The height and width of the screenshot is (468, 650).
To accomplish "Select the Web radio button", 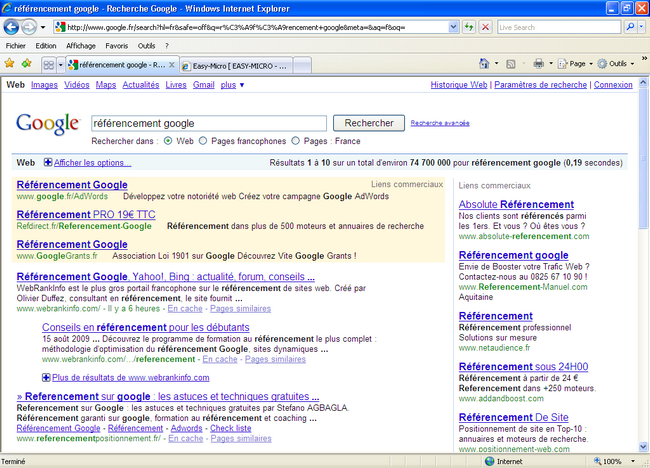I will click(168, 141).
